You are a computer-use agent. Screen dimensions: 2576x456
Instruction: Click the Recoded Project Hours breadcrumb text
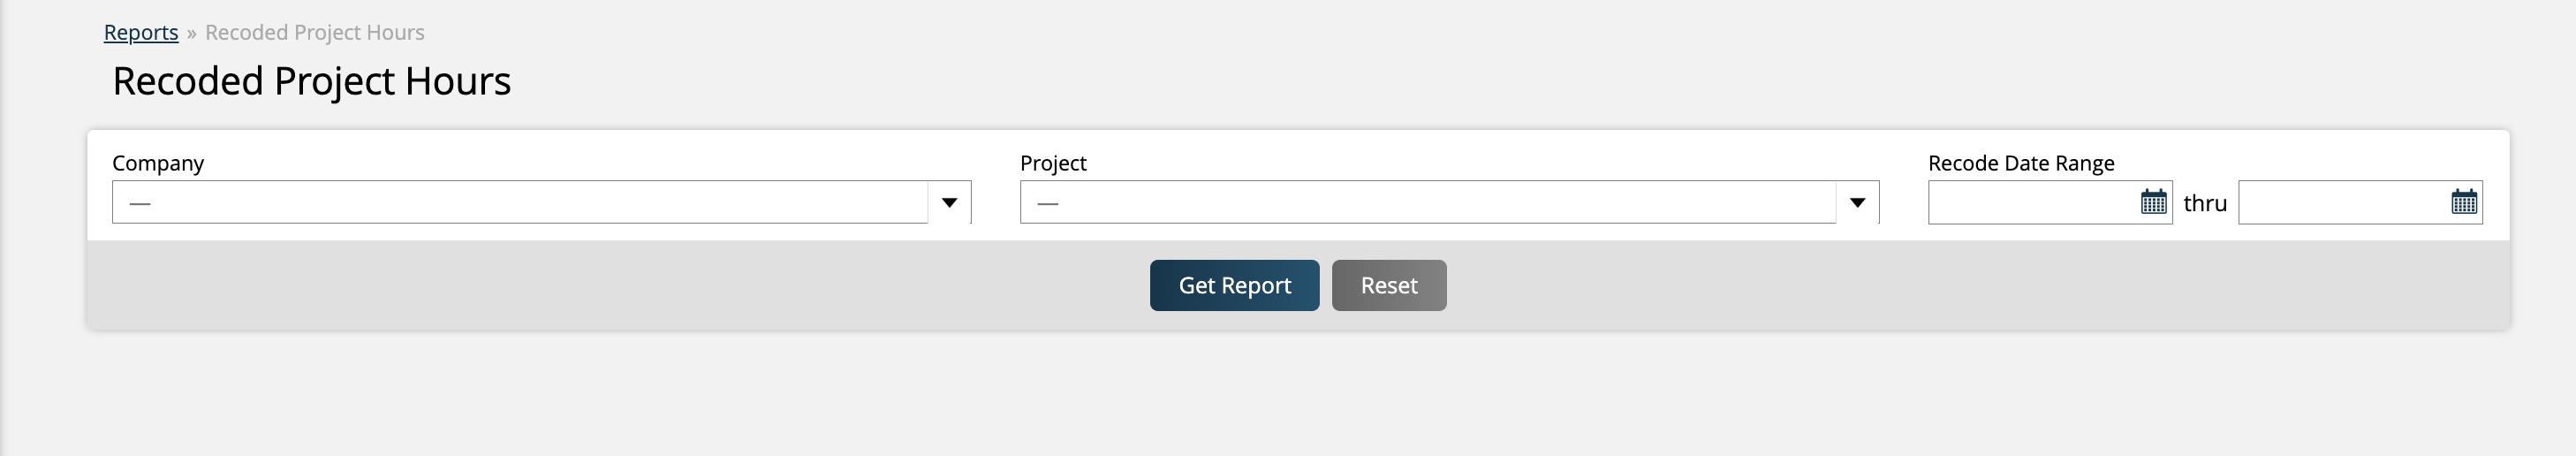pos(314,32)
